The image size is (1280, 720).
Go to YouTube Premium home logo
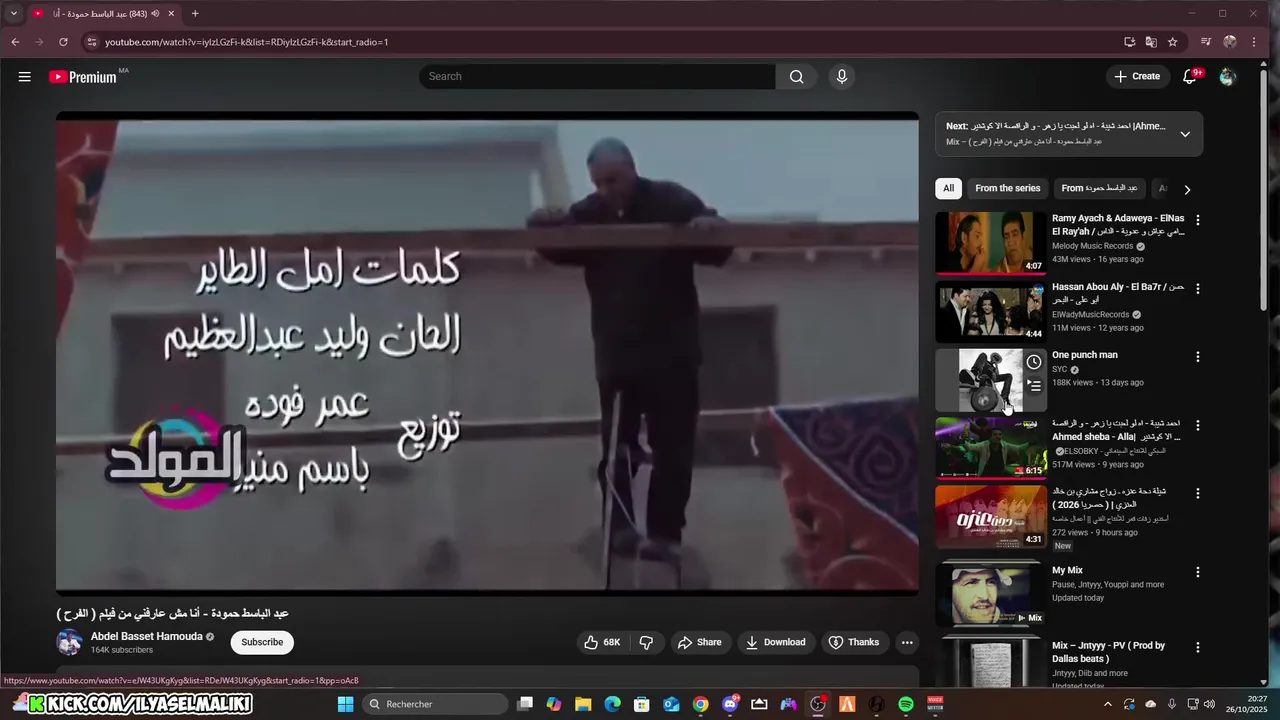(83, 77)
